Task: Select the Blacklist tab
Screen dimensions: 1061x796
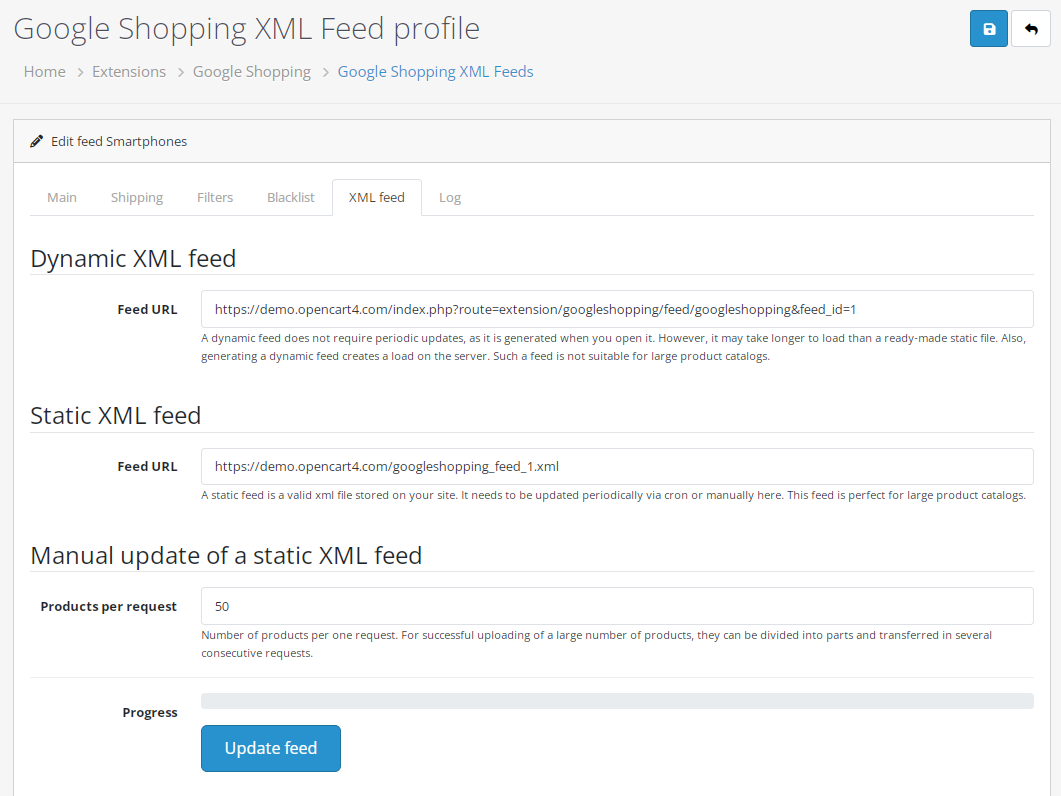Action: (x=290, y=198)
